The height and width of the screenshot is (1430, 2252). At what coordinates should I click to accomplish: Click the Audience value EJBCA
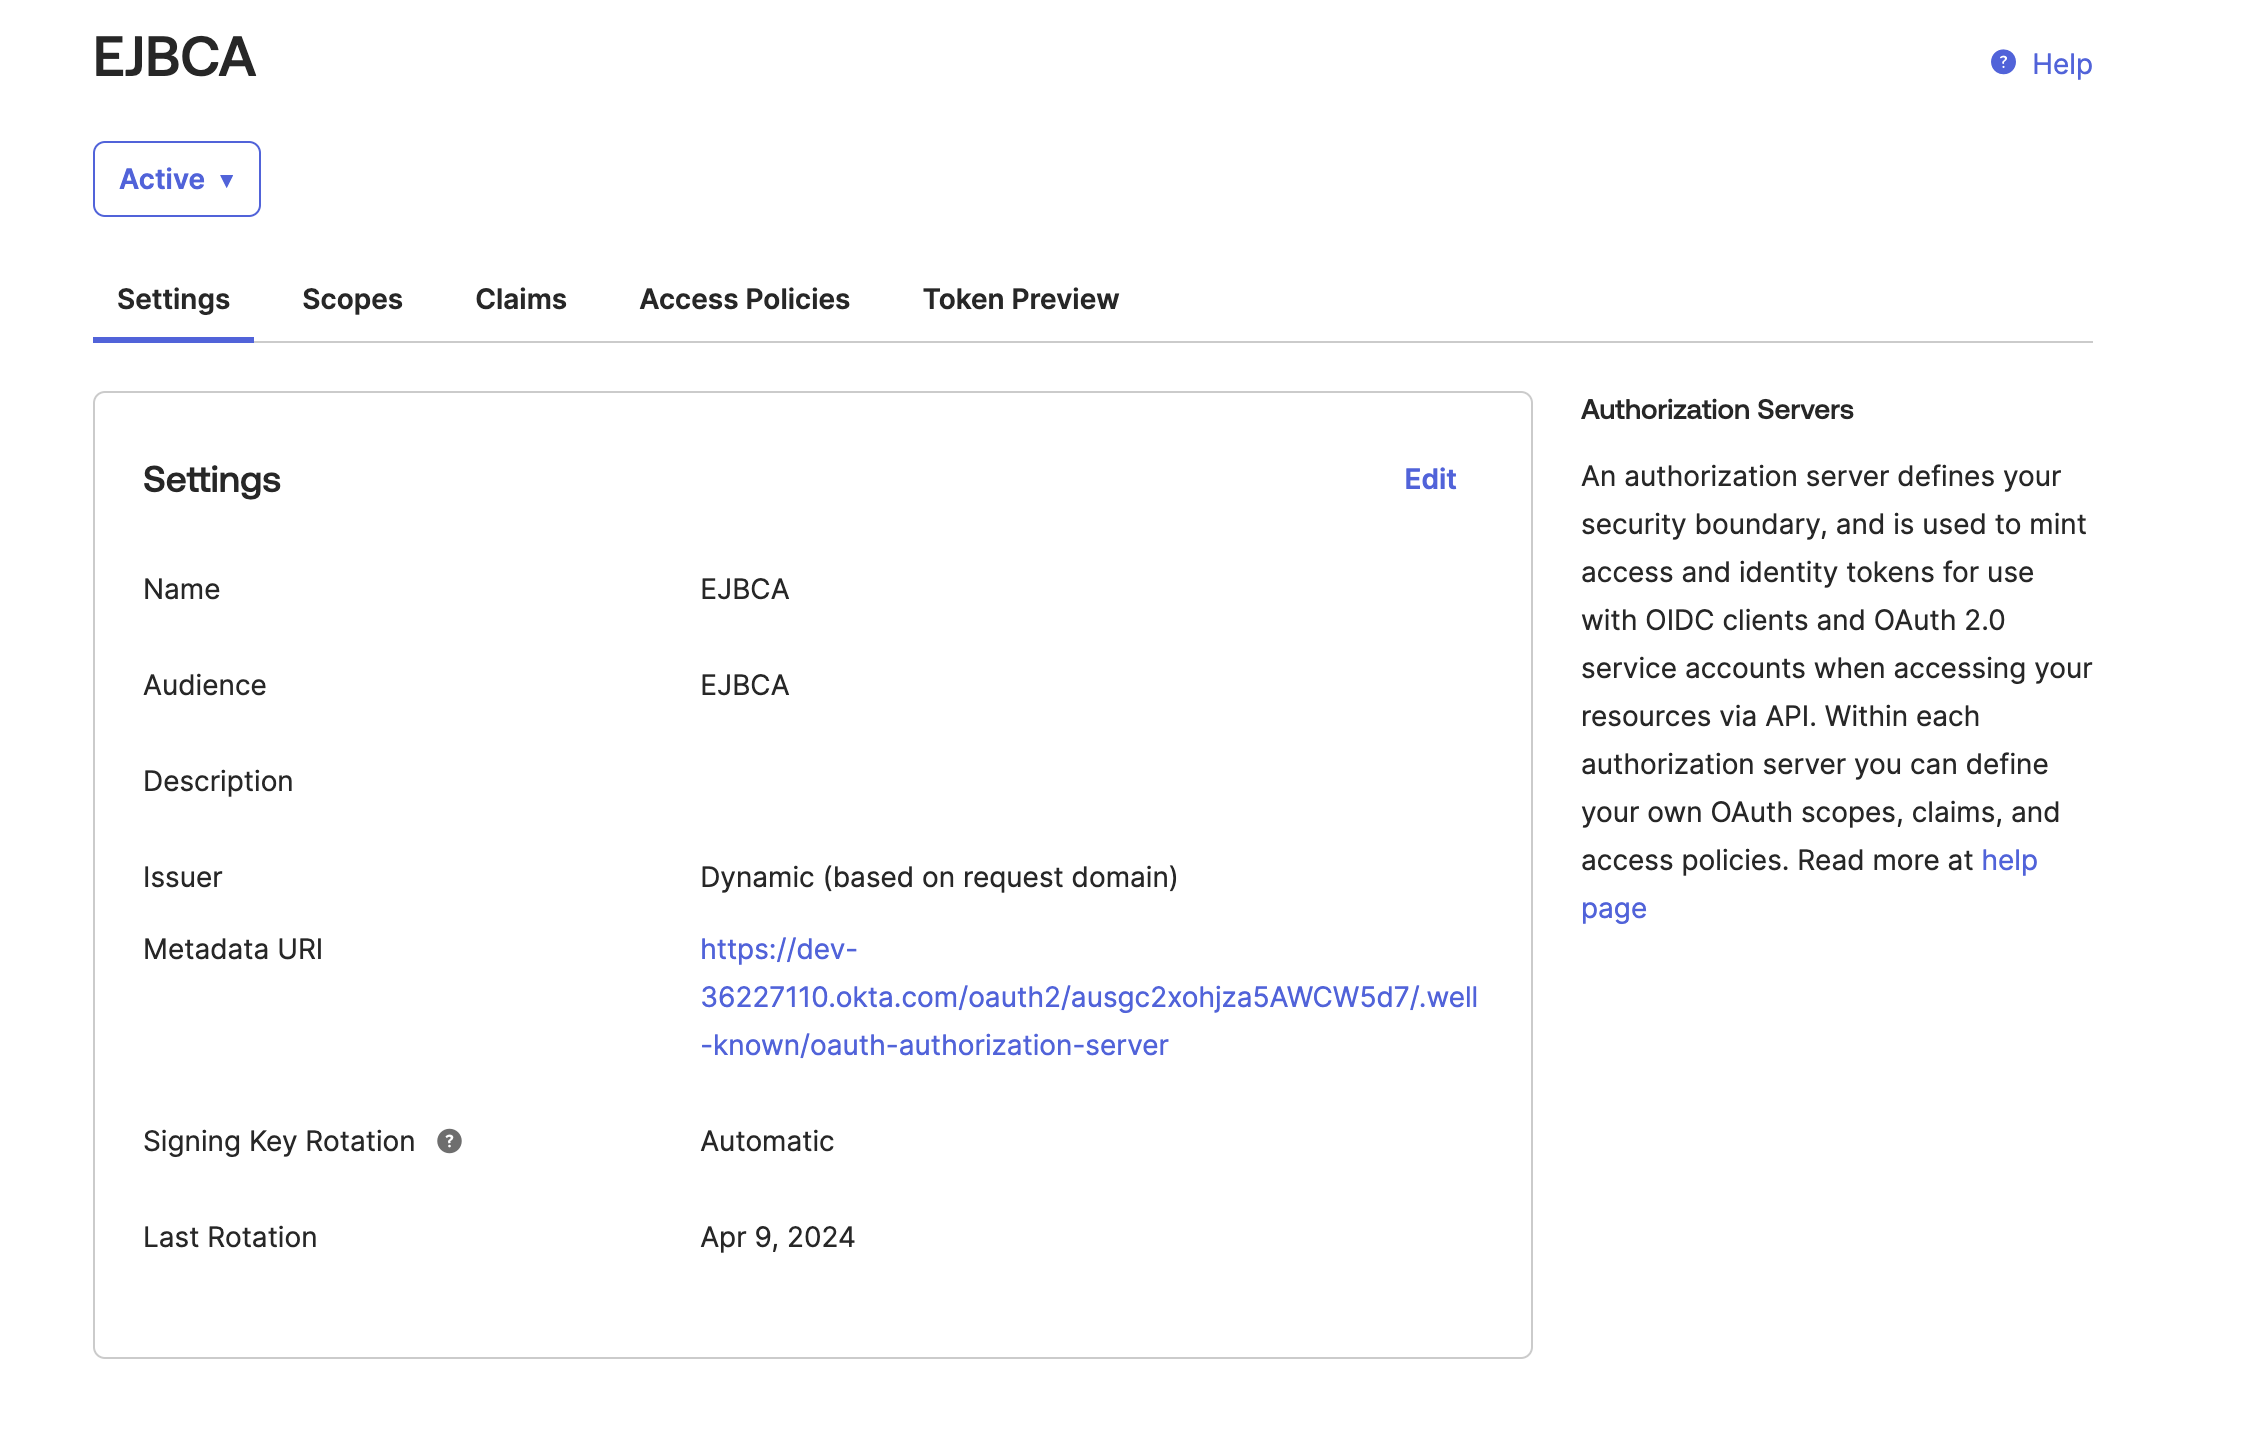744,684
